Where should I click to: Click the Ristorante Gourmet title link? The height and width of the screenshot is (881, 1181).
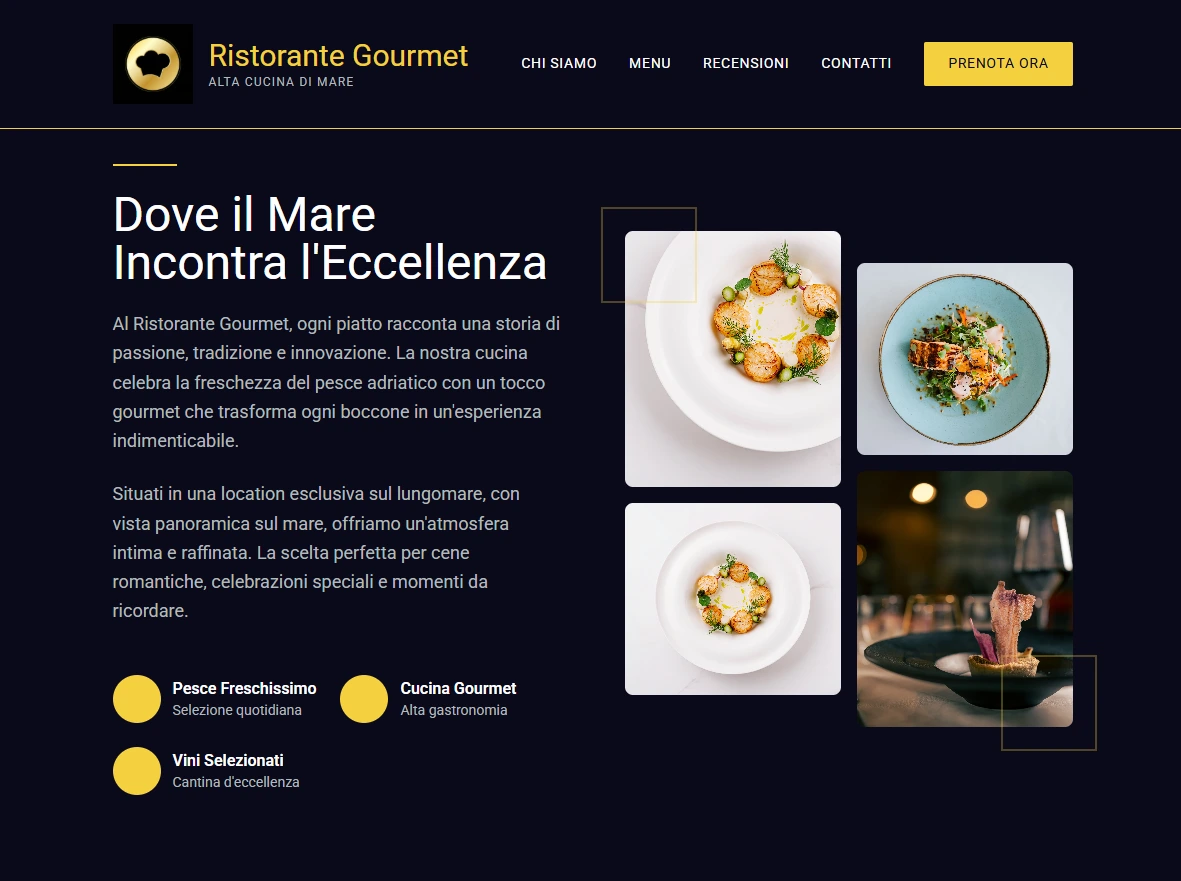point(338,56)
